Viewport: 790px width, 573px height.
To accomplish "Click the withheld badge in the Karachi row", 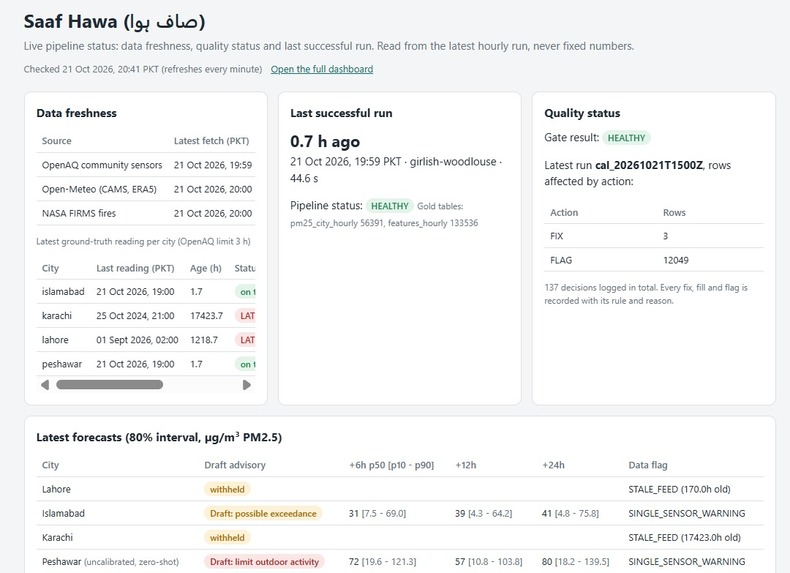I will click(227, 538).
